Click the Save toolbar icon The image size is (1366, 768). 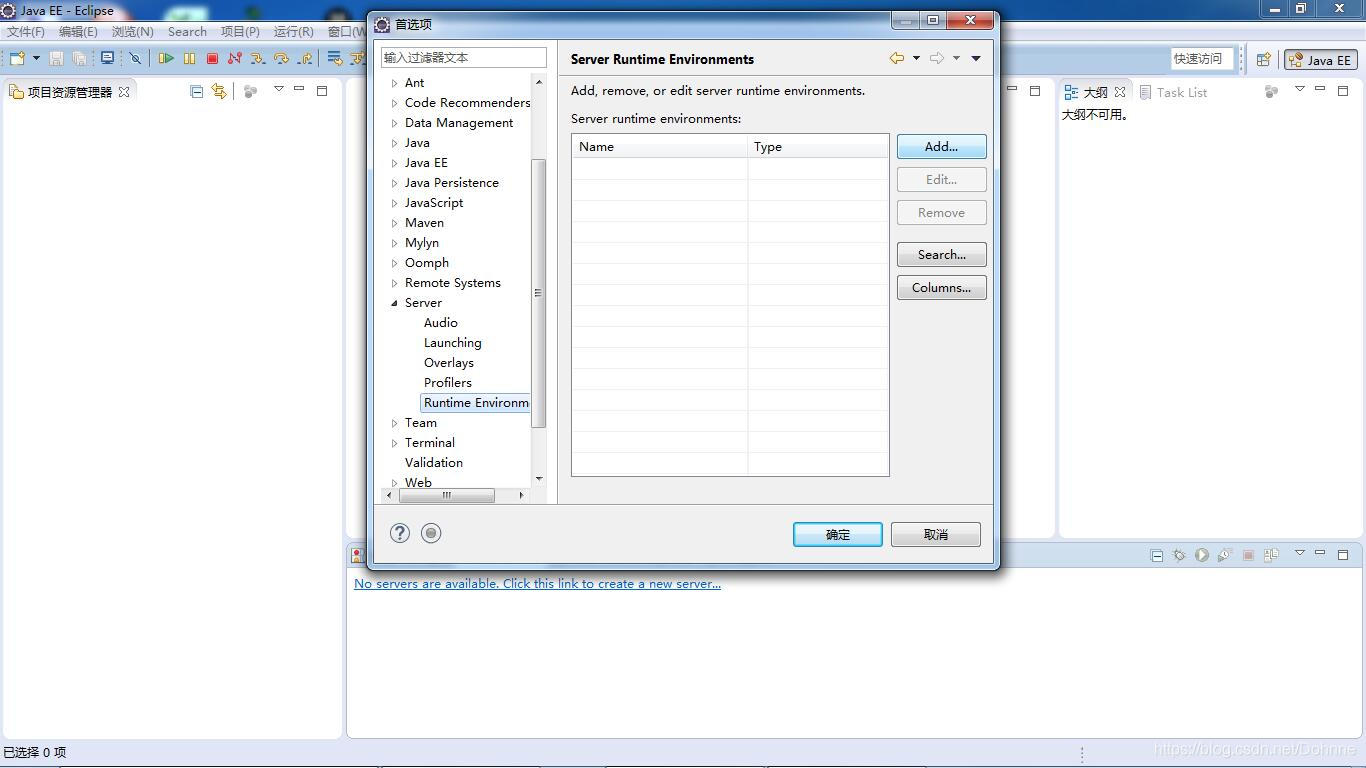point(56,59)
